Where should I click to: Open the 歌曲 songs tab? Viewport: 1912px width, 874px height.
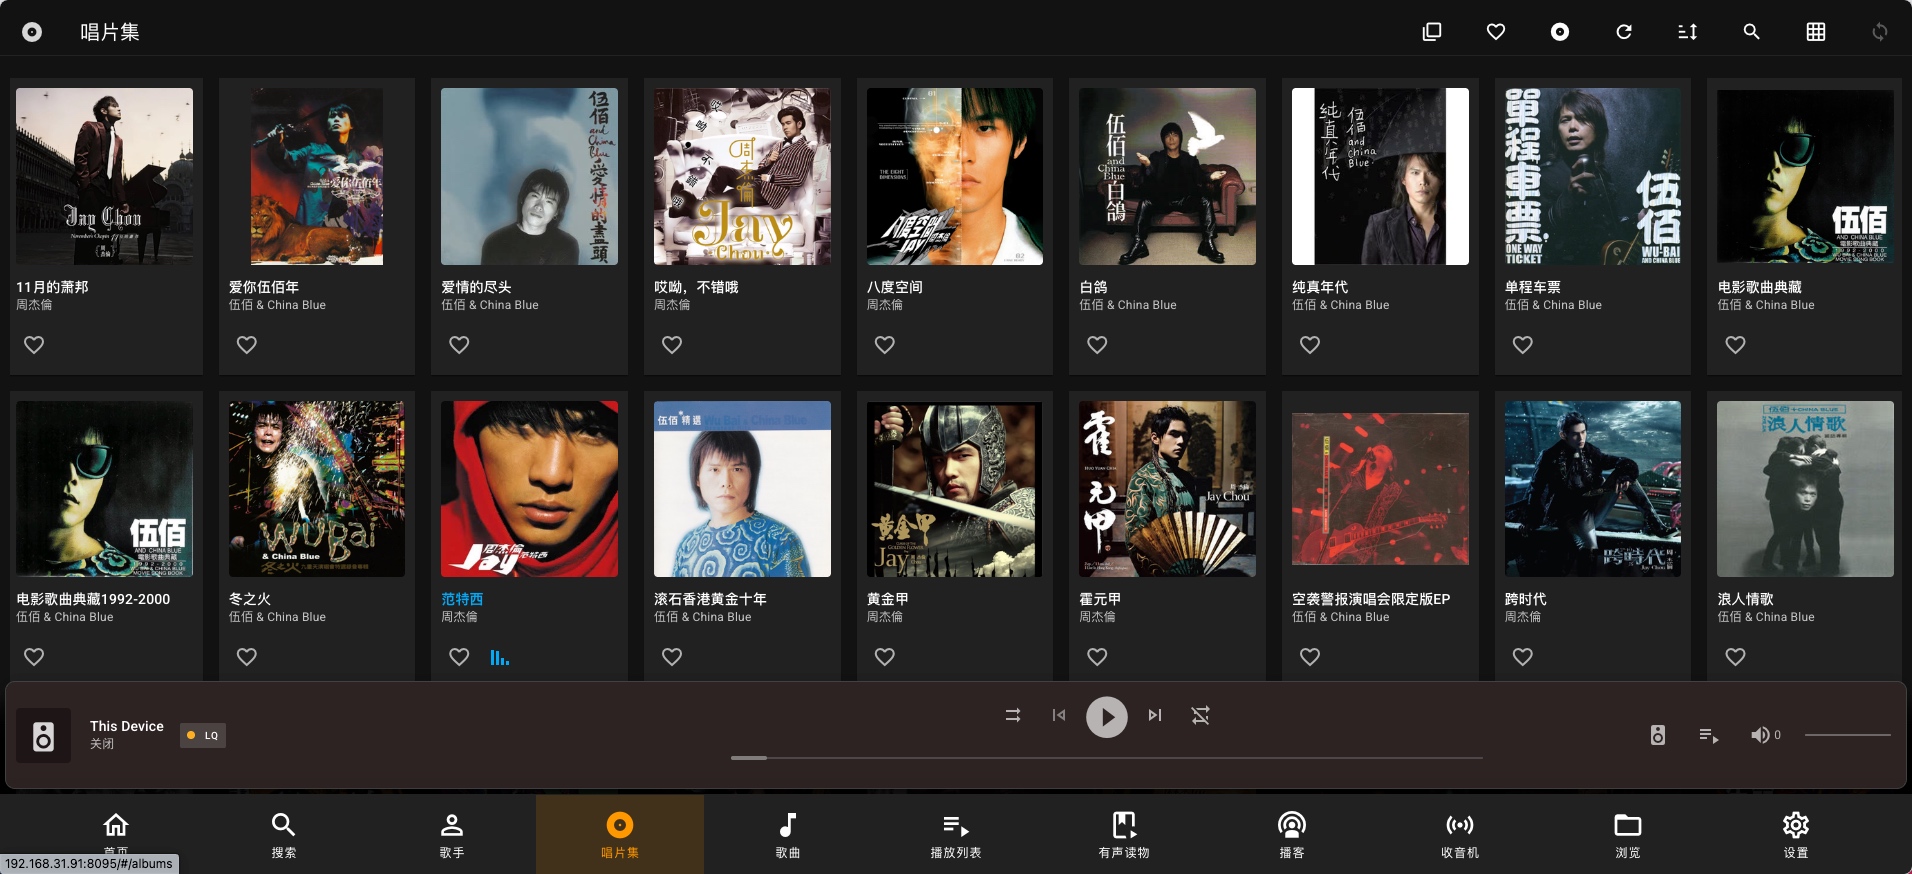click(788, 835)
